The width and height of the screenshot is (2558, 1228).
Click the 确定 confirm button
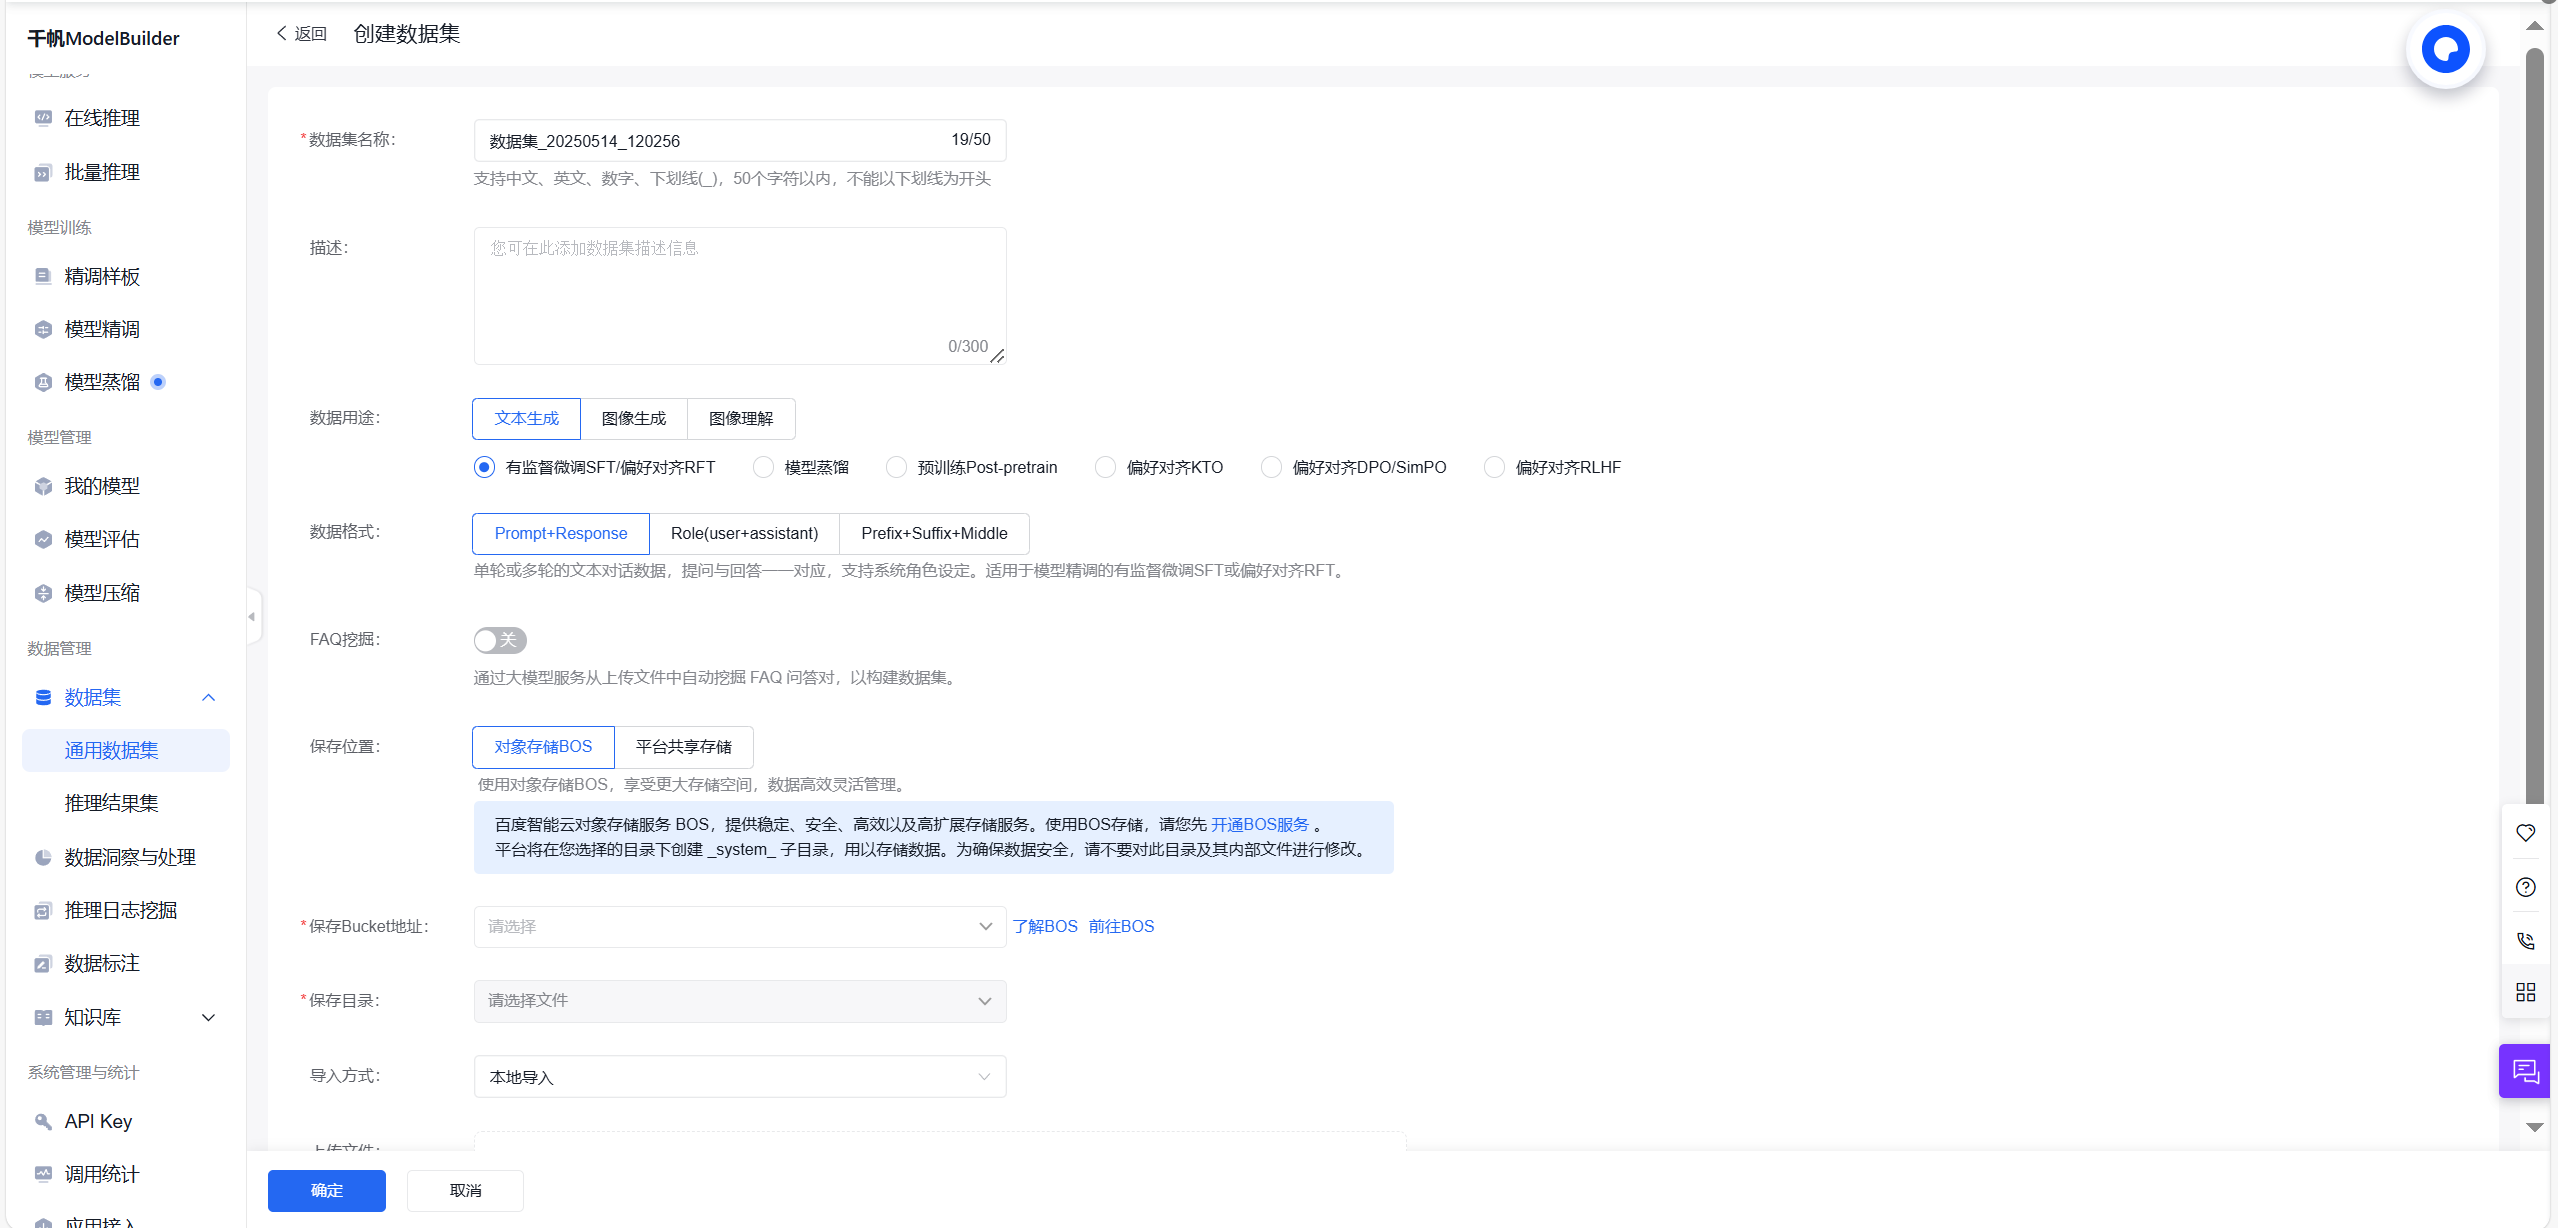pyautogui.click(x=326, y=1190)
